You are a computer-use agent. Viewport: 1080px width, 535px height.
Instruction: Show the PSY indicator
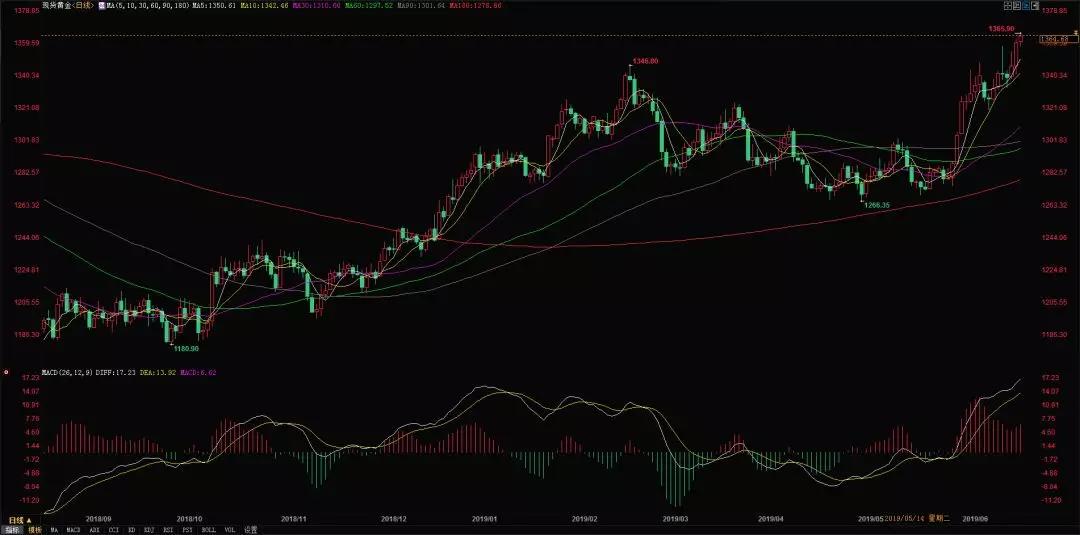[x=186, y=530]
